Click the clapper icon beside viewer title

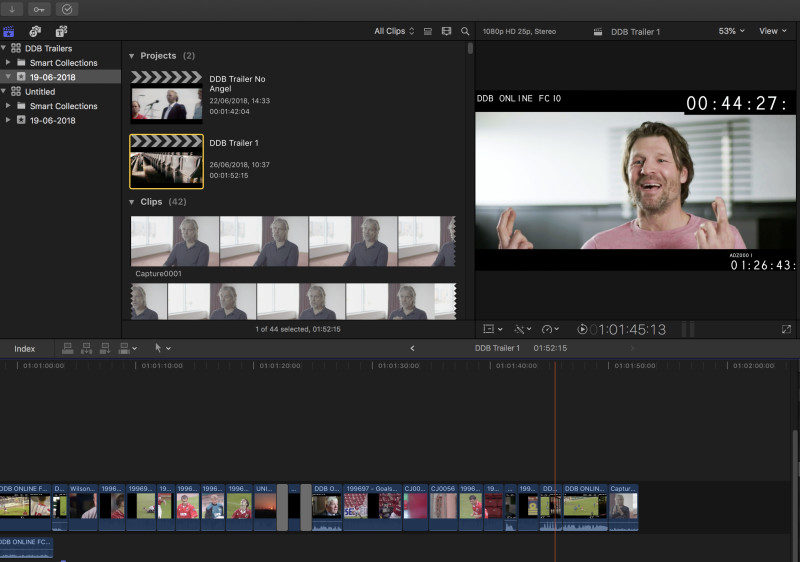598,32
